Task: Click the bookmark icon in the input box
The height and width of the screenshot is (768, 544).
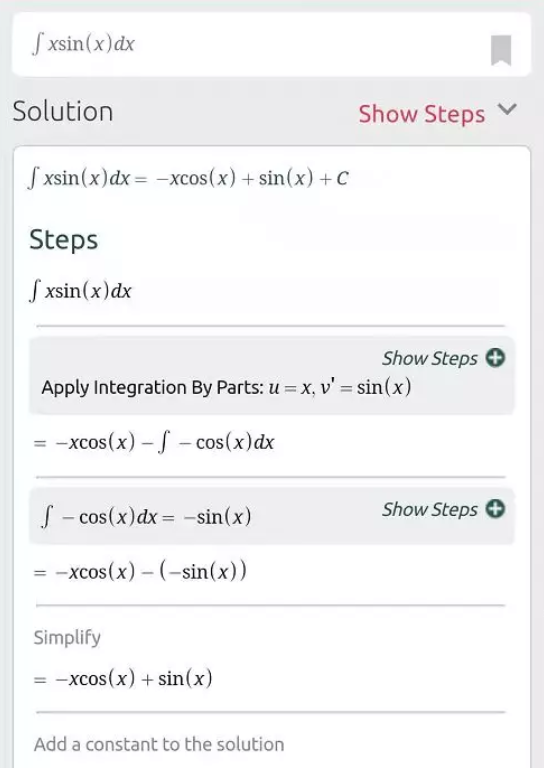Action: [501, 50]
